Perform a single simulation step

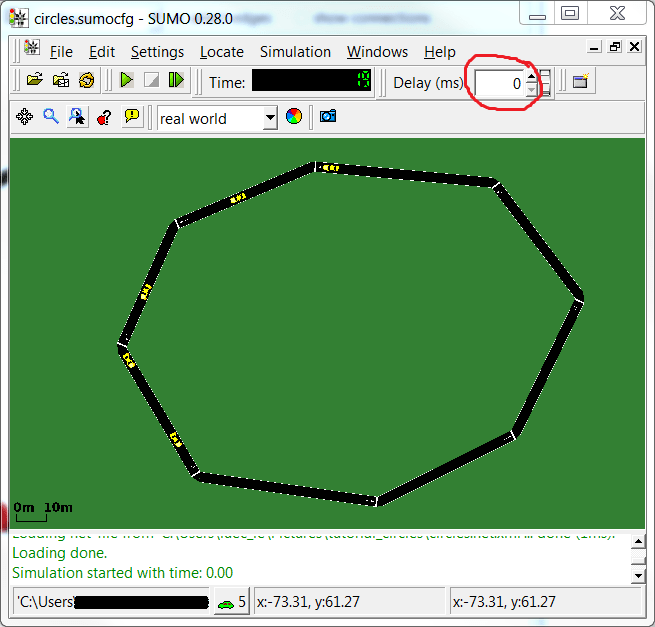[176, 80]
